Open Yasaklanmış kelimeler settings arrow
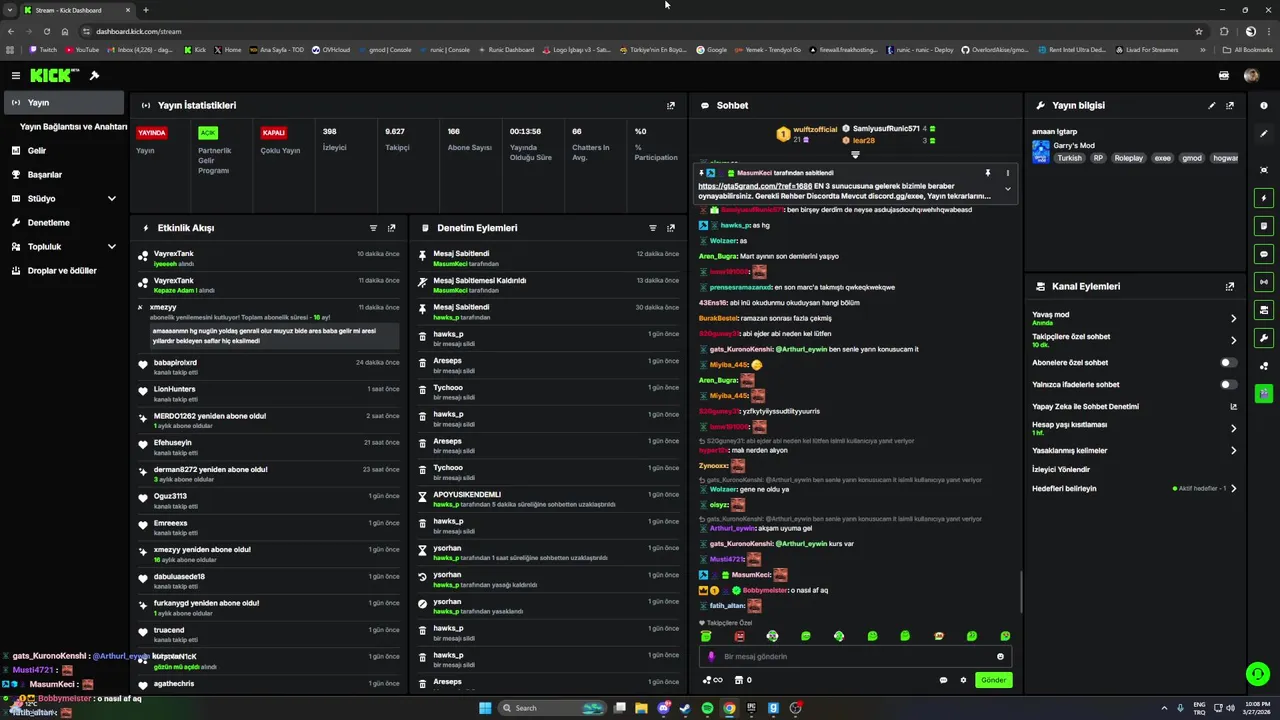The height and width of the screenshot is (720, 1280). tap(1233, 451)
